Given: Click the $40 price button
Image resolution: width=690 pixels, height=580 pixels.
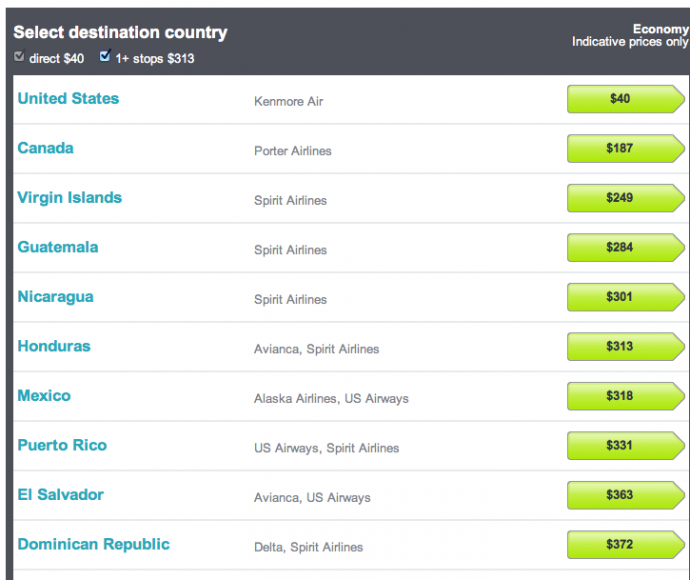Looking at the screenshot, I should [x=622, y=99].
